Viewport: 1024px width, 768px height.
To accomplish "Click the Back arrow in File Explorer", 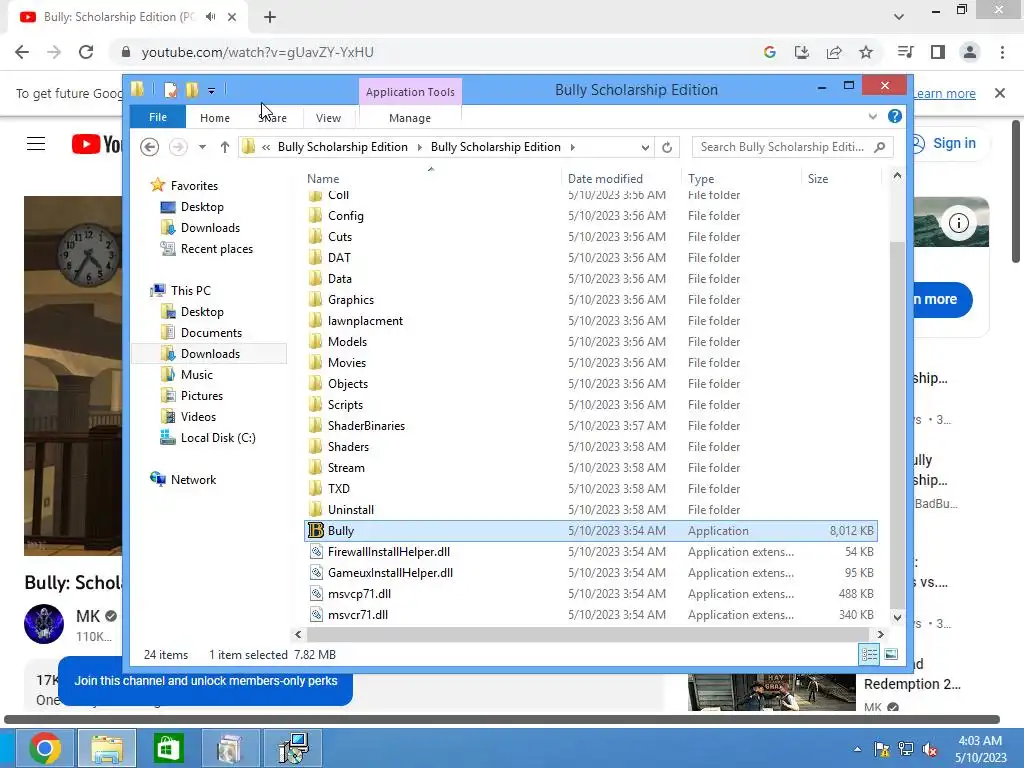I will click(150, 147).
